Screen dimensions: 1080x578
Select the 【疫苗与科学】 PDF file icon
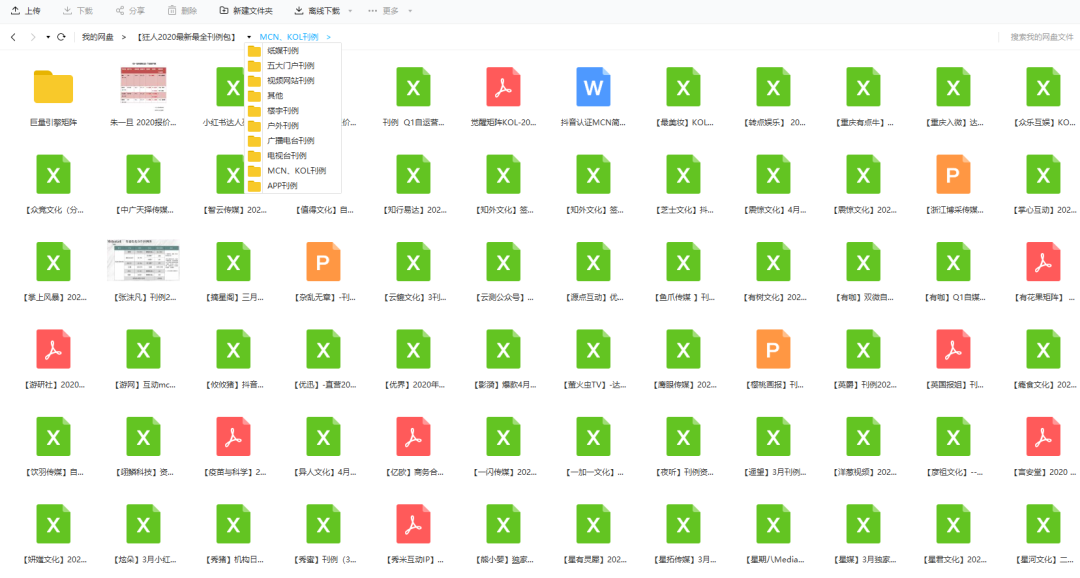[233, 437]
